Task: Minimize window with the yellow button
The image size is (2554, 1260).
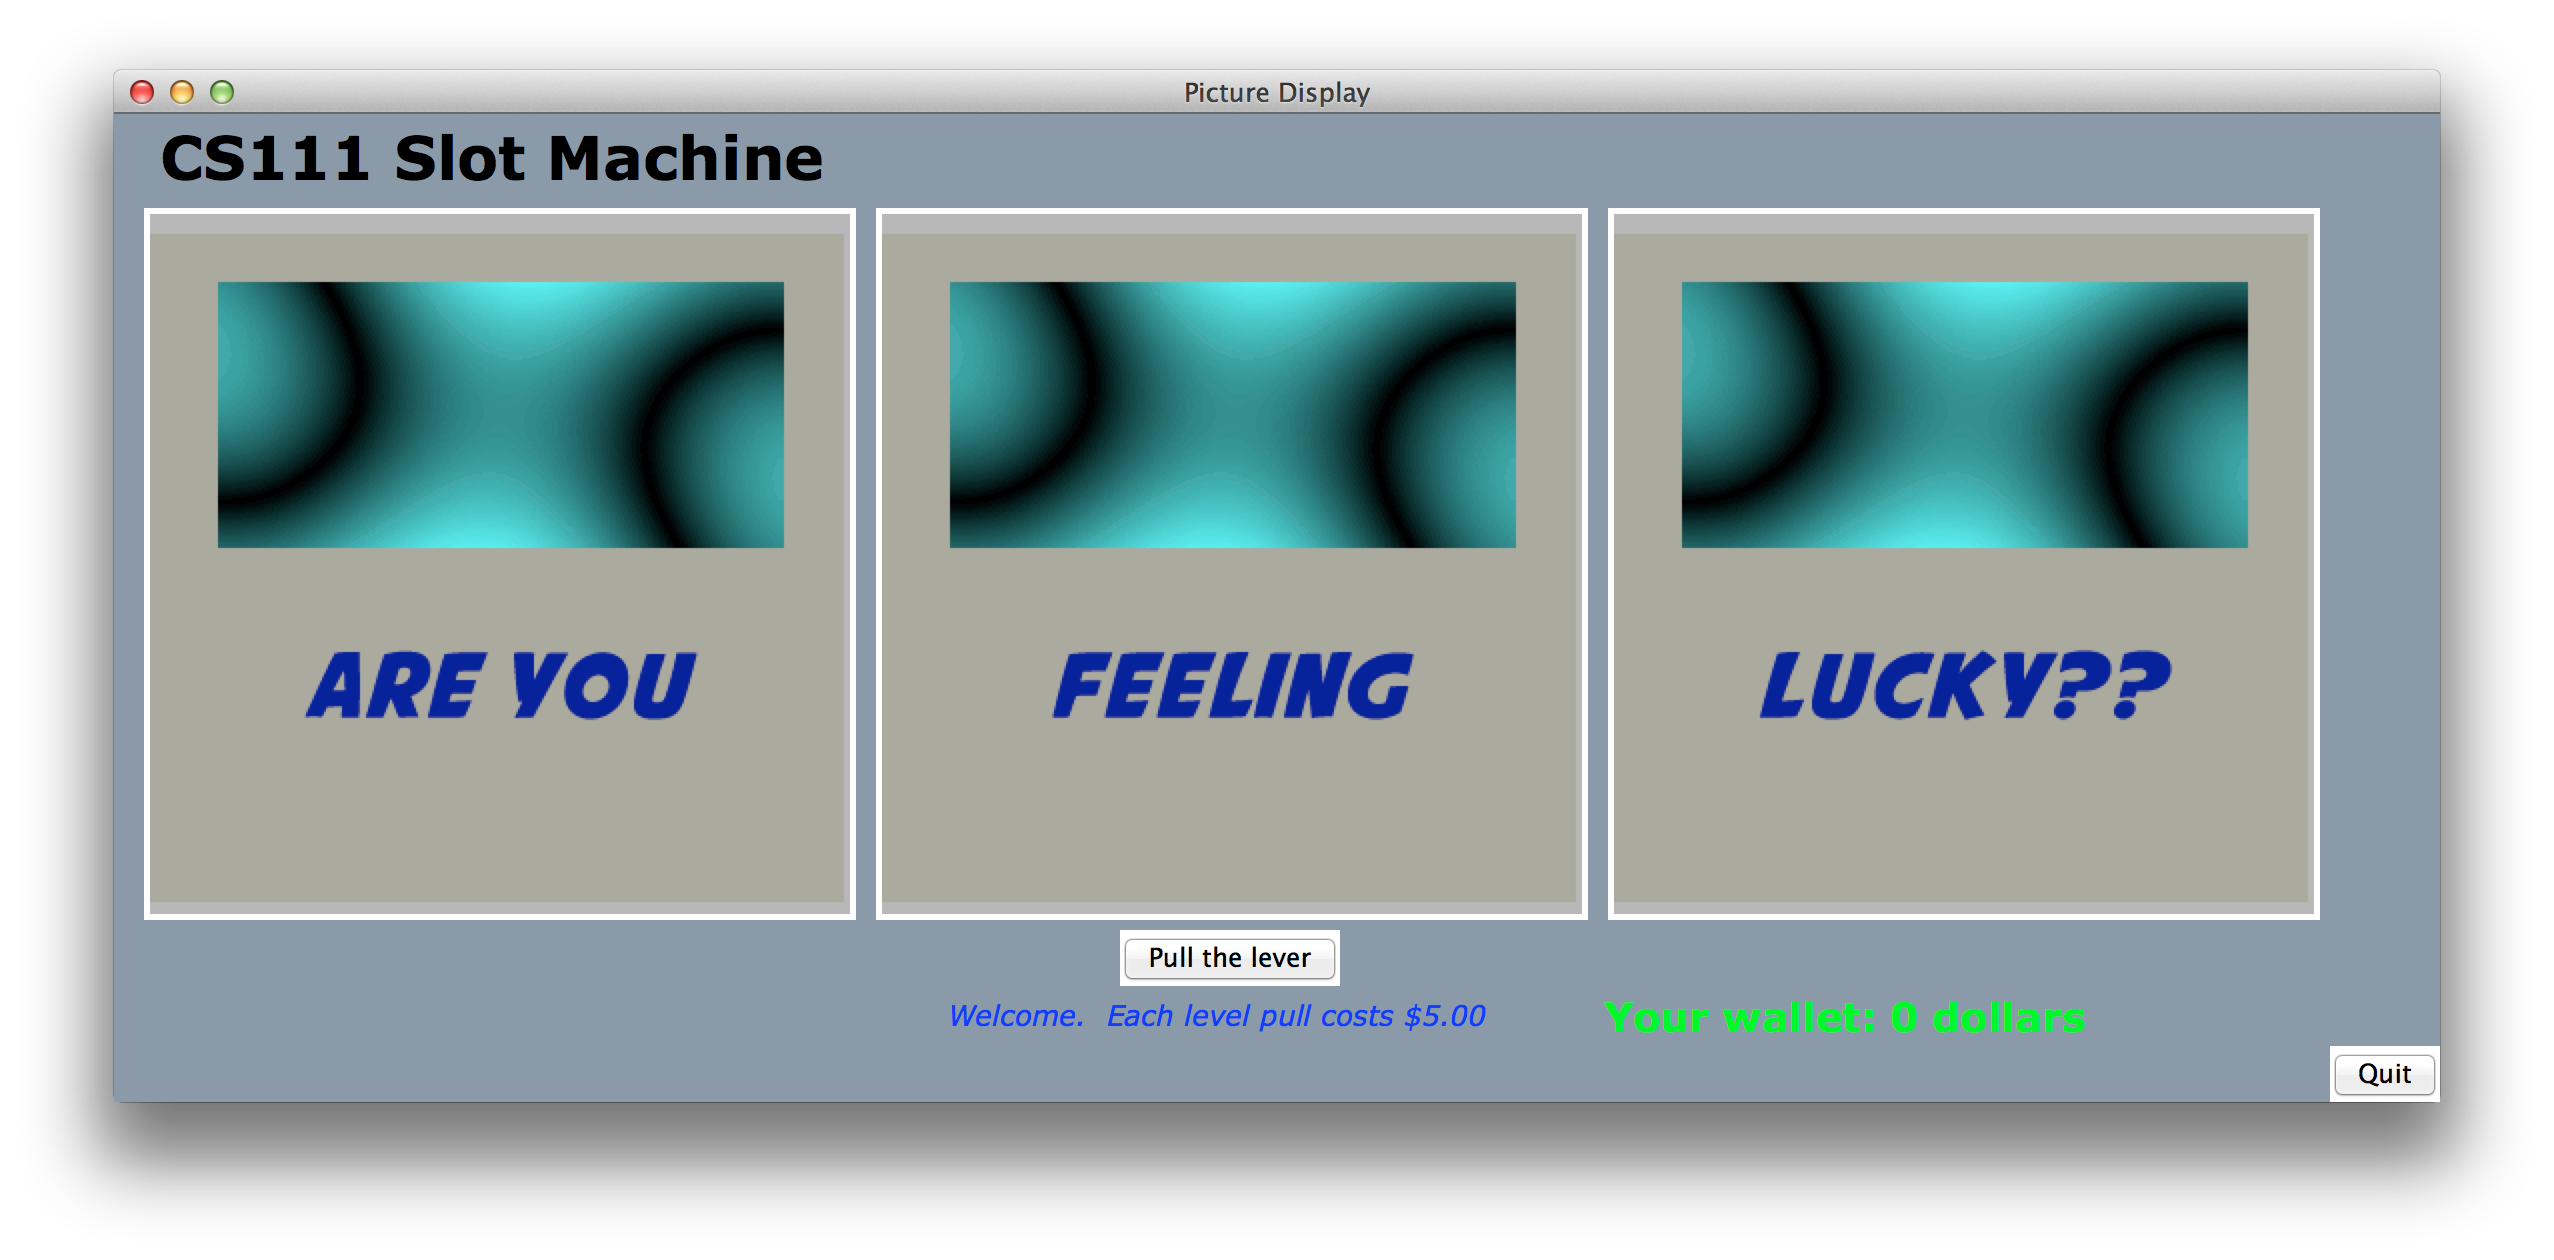Action: click(182, 92)
